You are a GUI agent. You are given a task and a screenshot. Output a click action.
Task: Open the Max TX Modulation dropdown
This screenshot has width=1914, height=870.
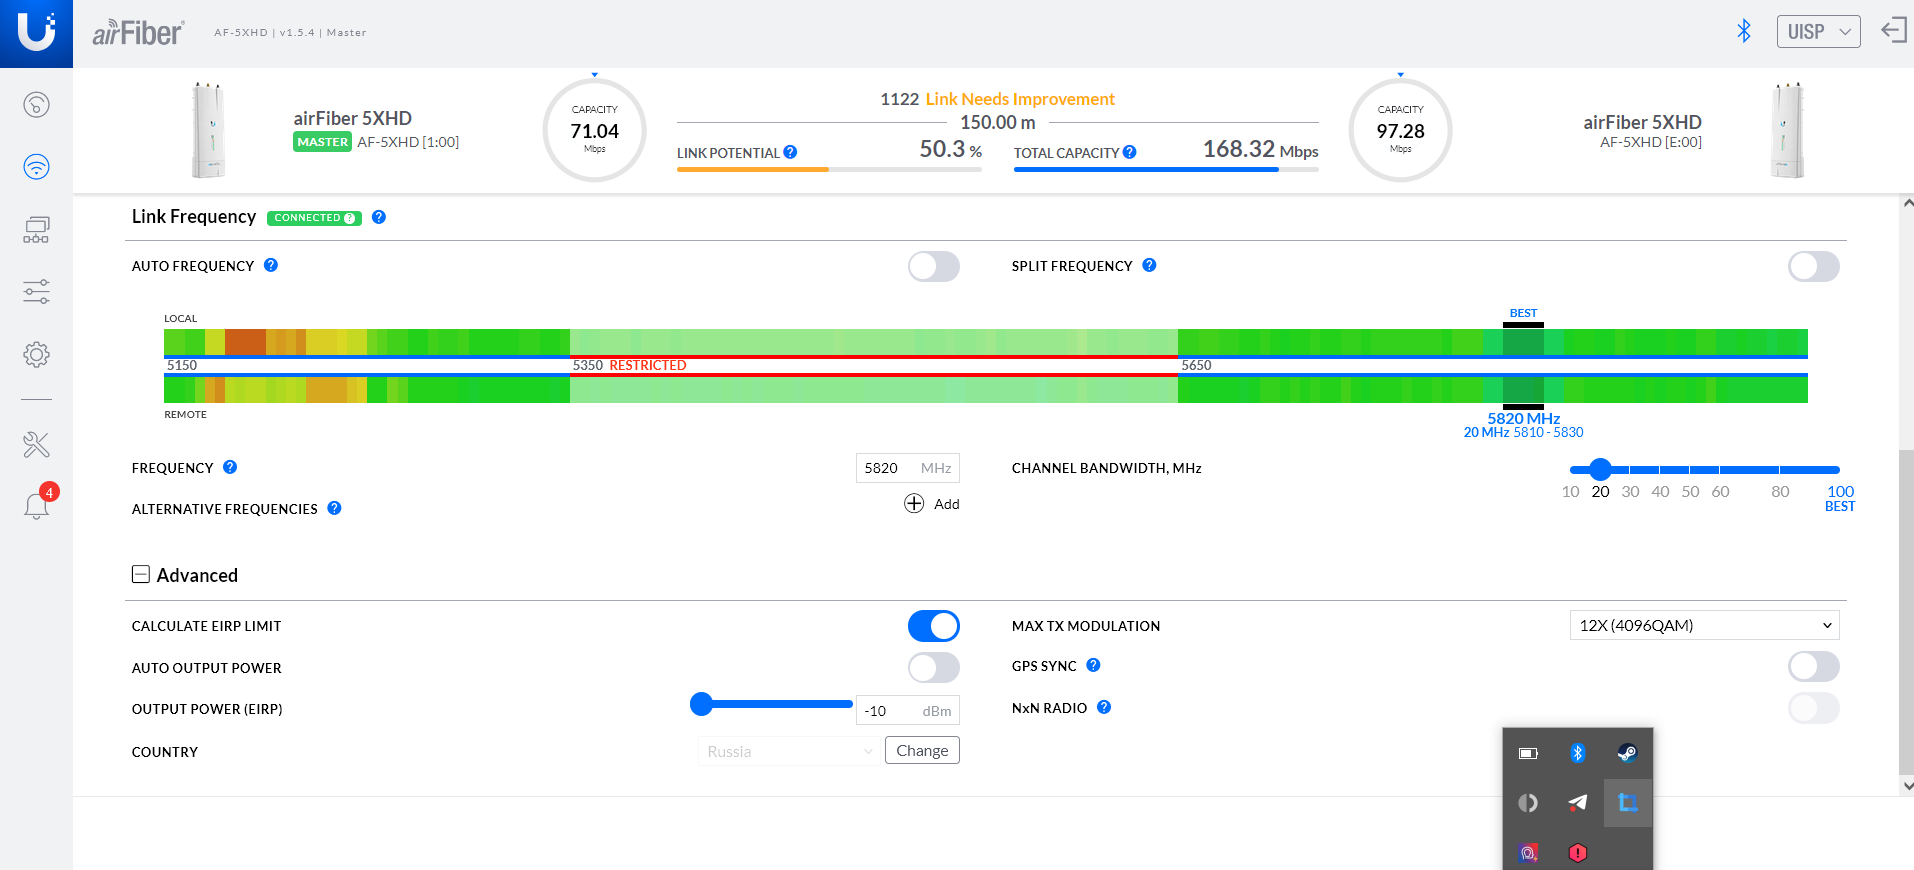coord(1704,625)
